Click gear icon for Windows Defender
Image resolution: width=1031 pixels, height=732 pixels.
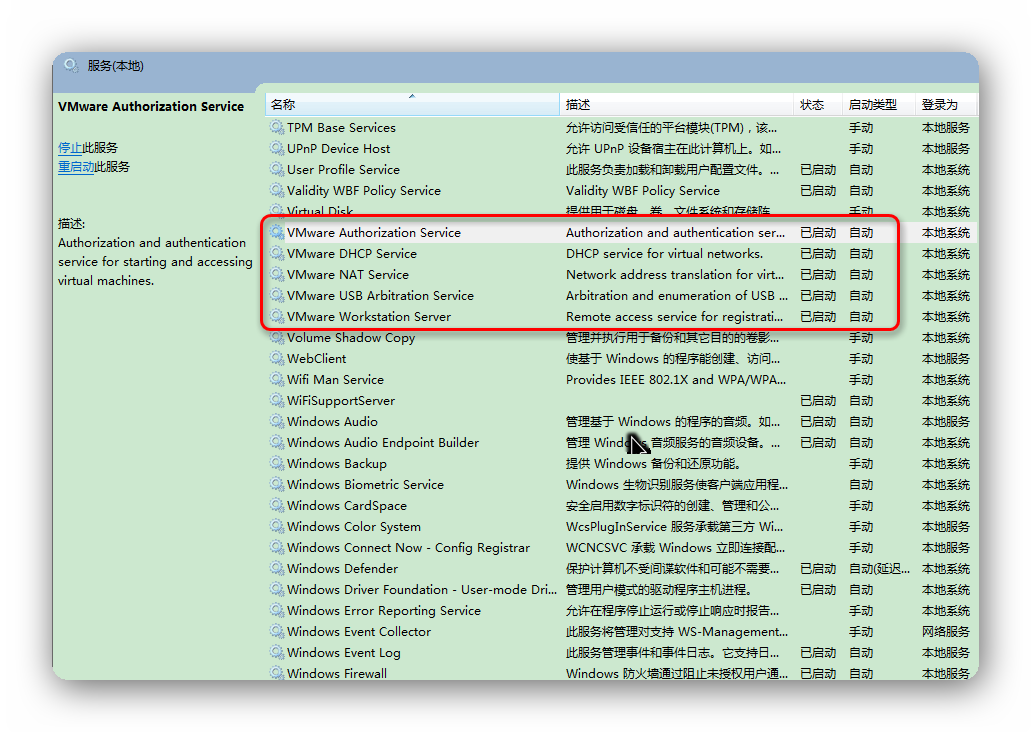pyautogui.click(x=277, y=568)
